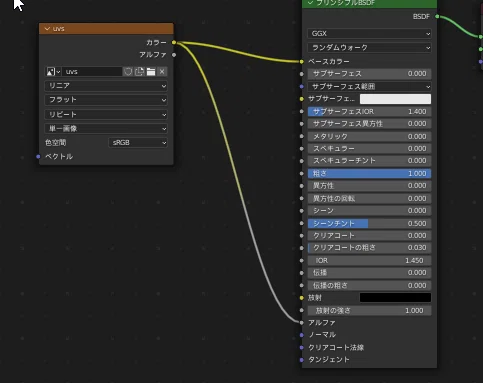
Task: Click the クリアコート法線 input socket
Action: coord(302,347)
